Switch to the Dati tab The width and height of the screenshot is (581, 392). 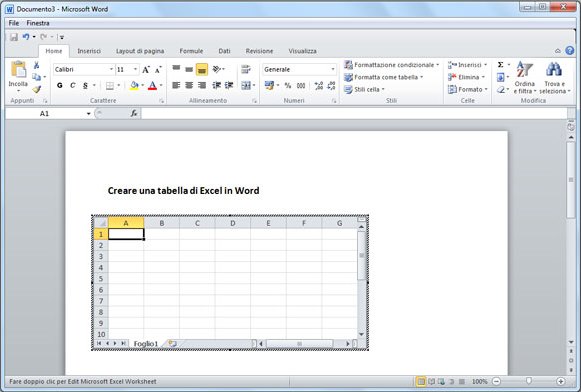(x=224, y=51)
